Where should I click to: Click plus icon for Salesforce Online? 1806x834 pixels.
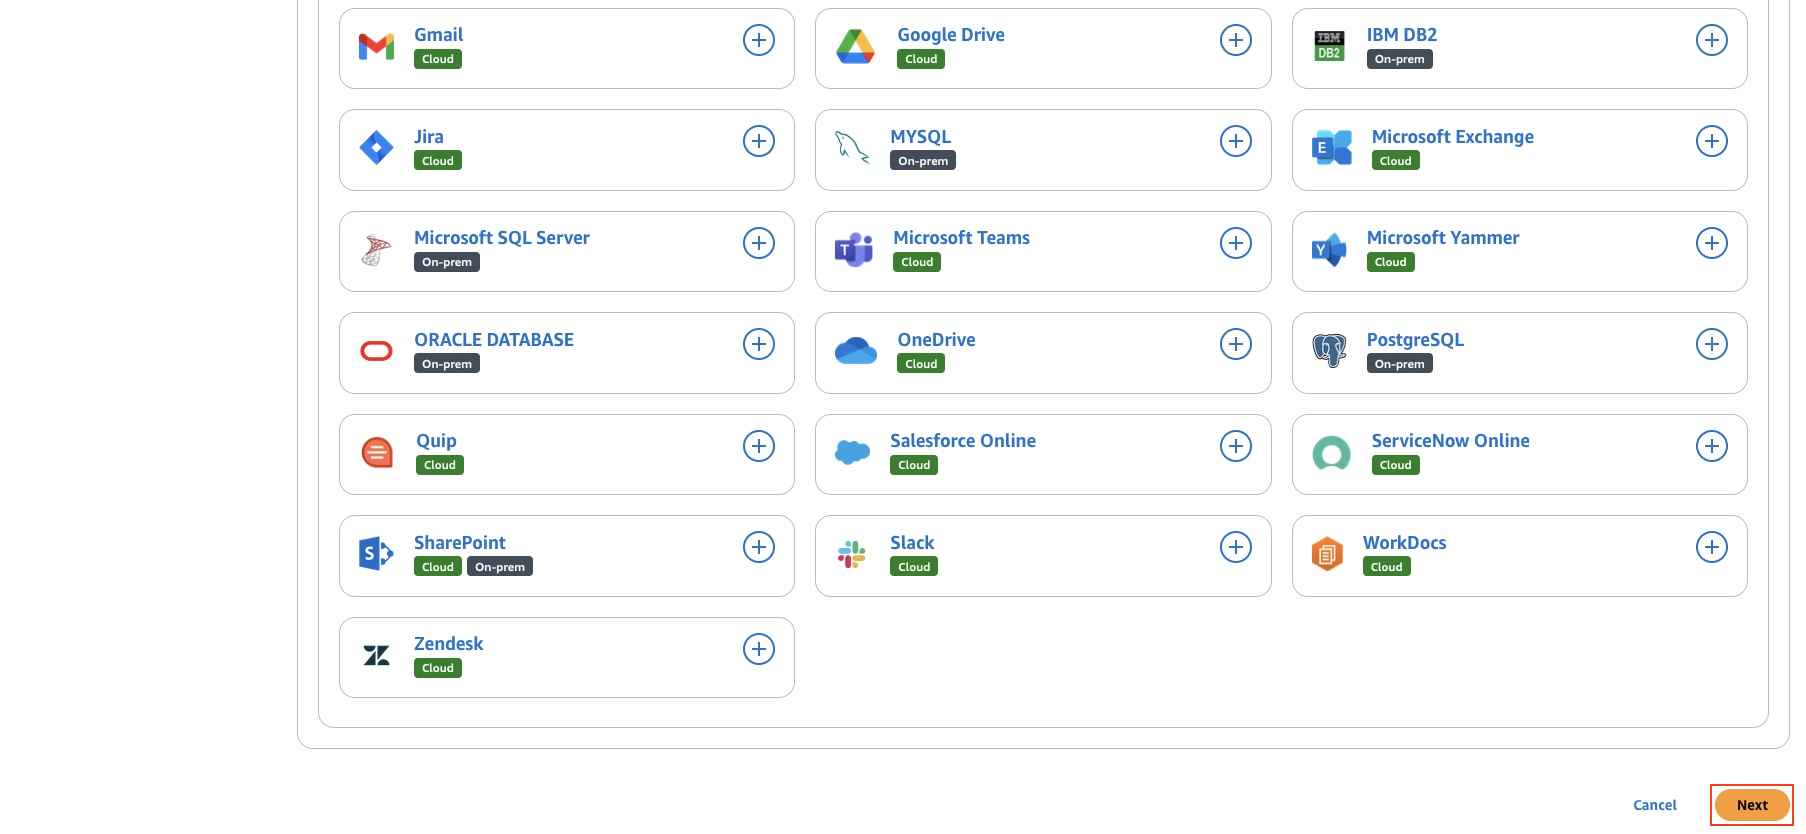(1236, 446)
